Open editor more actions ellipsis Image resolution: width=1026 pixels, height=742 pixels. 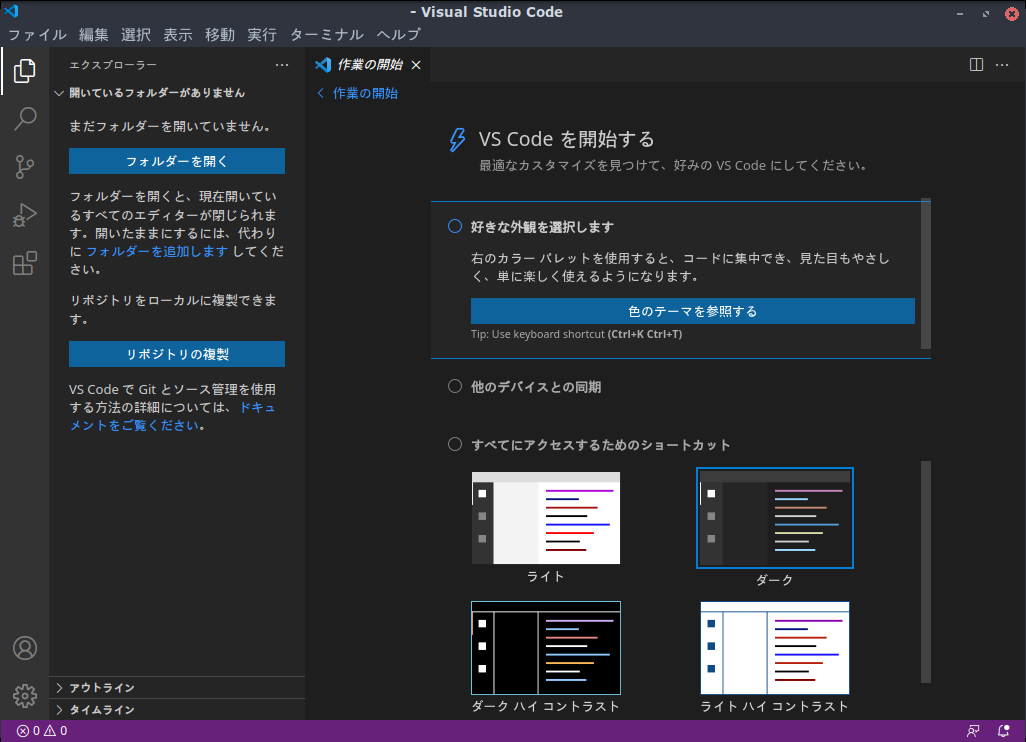click(1002, 65)
